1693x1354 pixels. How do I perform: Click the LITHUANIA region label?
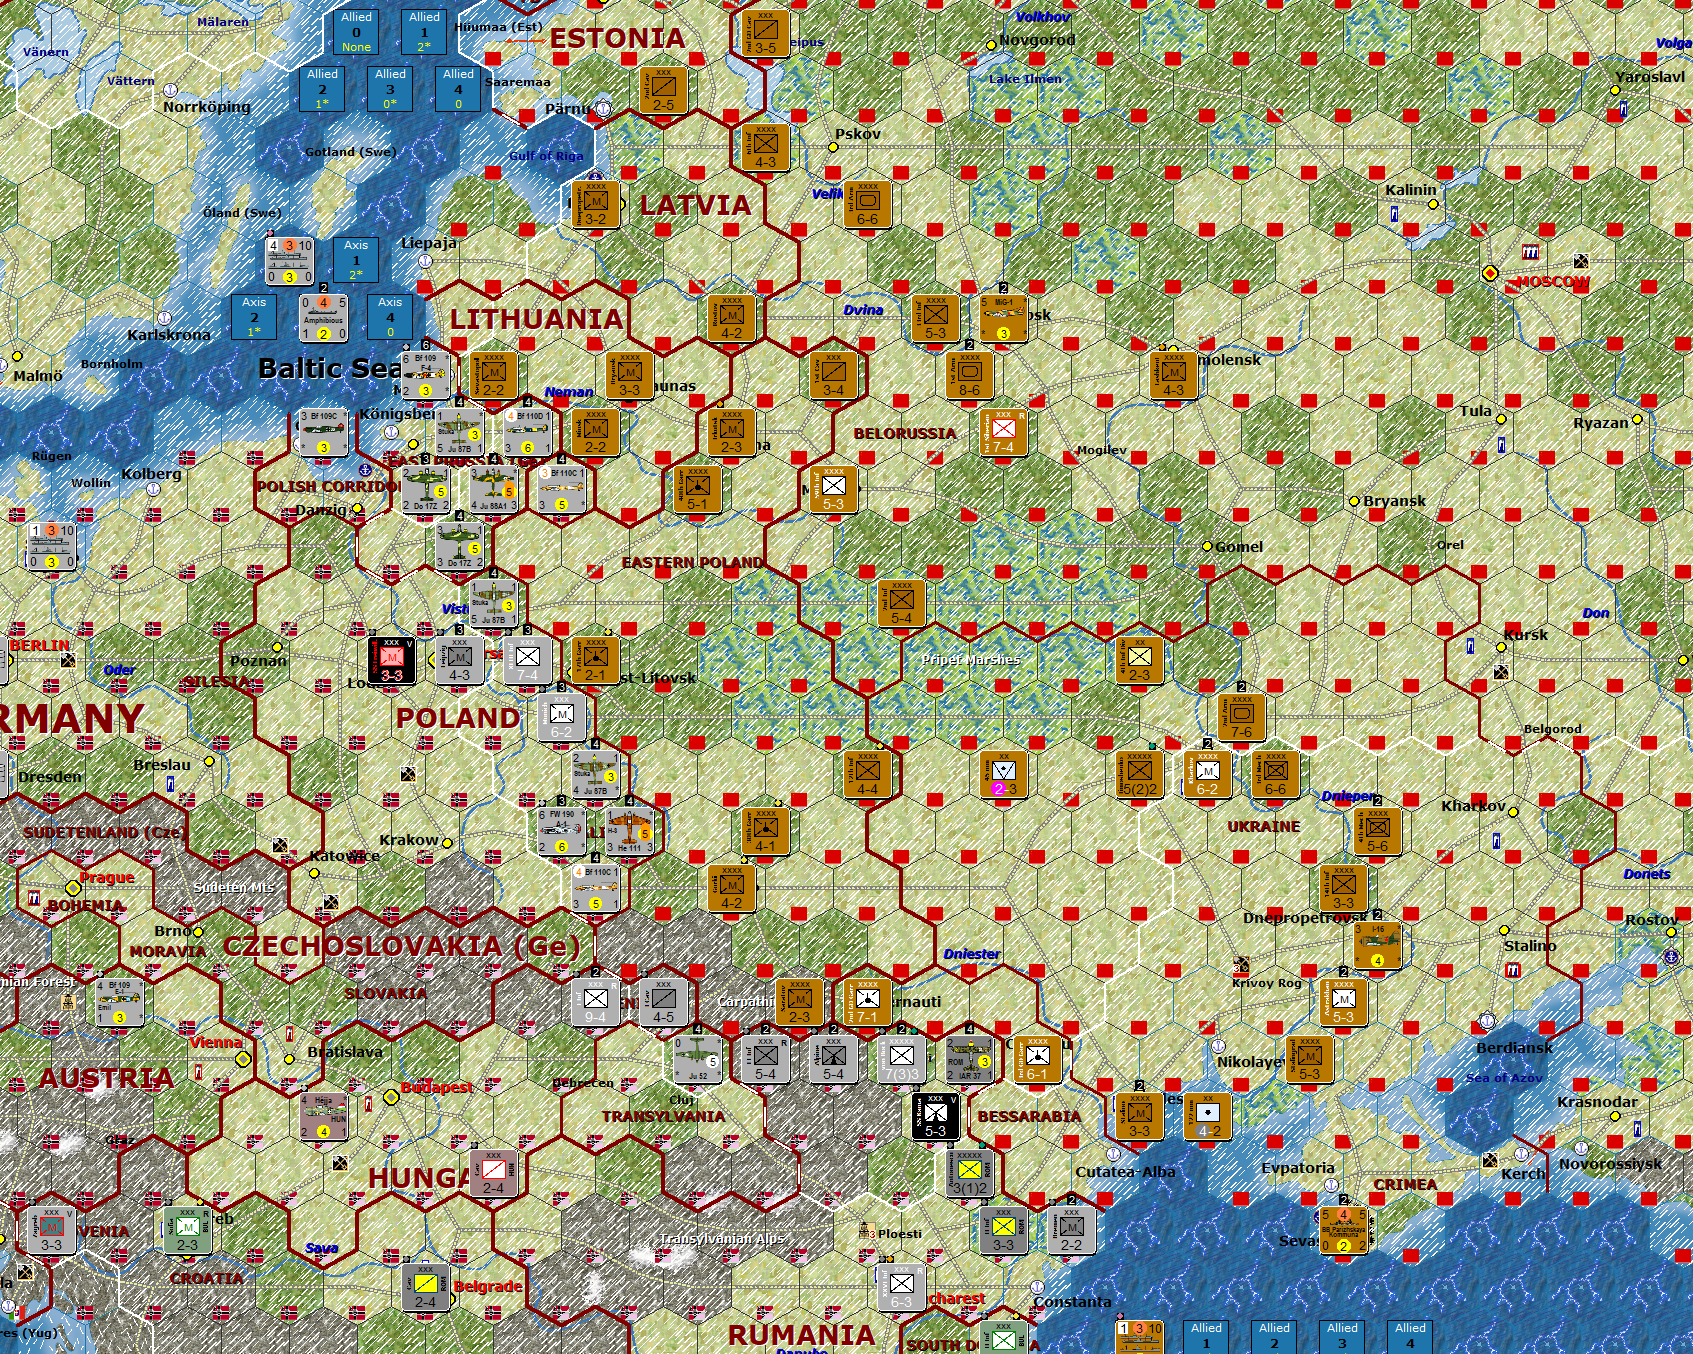point(537,319)
